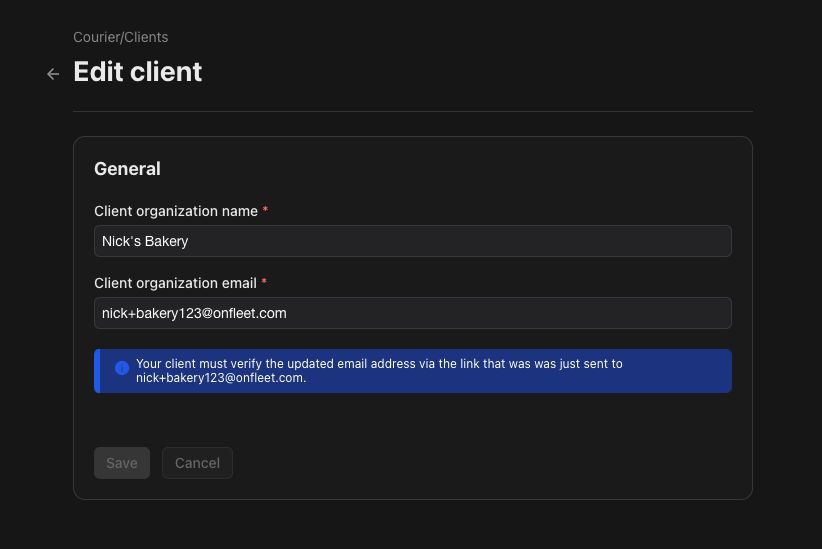This screenshot has height=549, width=822.
Task: Click the red asterisk beside organization email label
Action: [264, 282]
